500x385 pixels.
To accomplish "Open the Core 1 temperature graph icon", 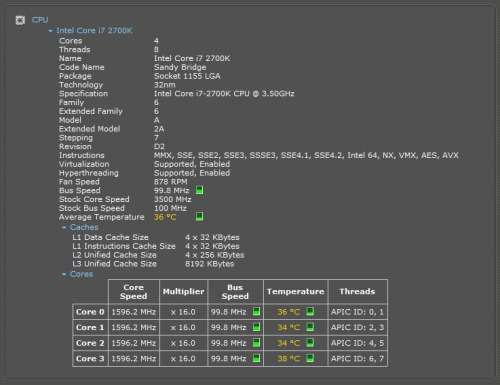I will tap(310, 327).
